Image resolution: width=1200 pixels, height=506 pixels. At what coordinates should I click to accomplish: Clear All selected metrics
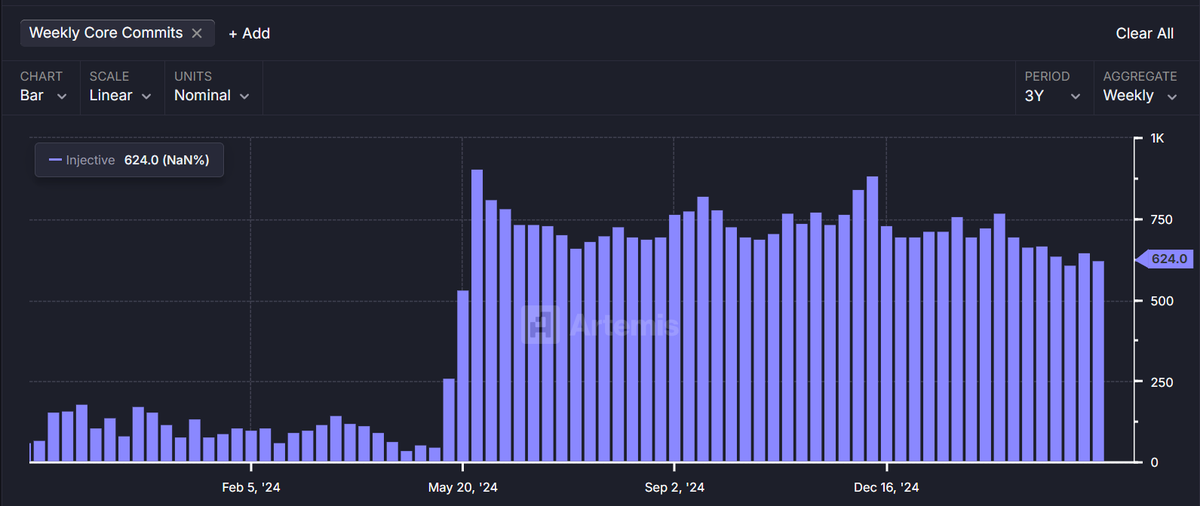[x=1145, y=33]
